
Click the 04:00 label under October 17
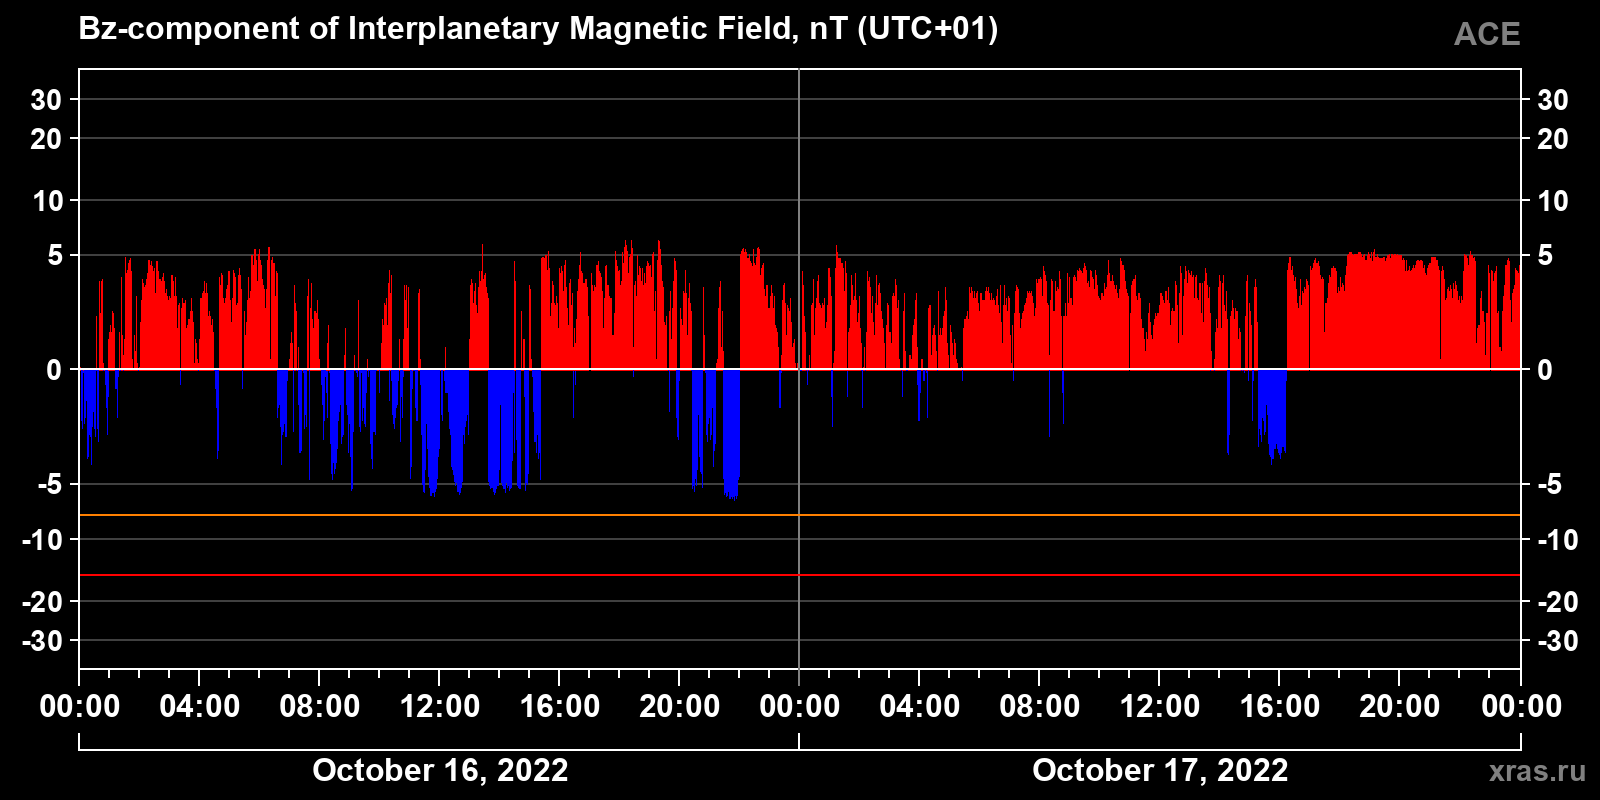coord(920,707)
